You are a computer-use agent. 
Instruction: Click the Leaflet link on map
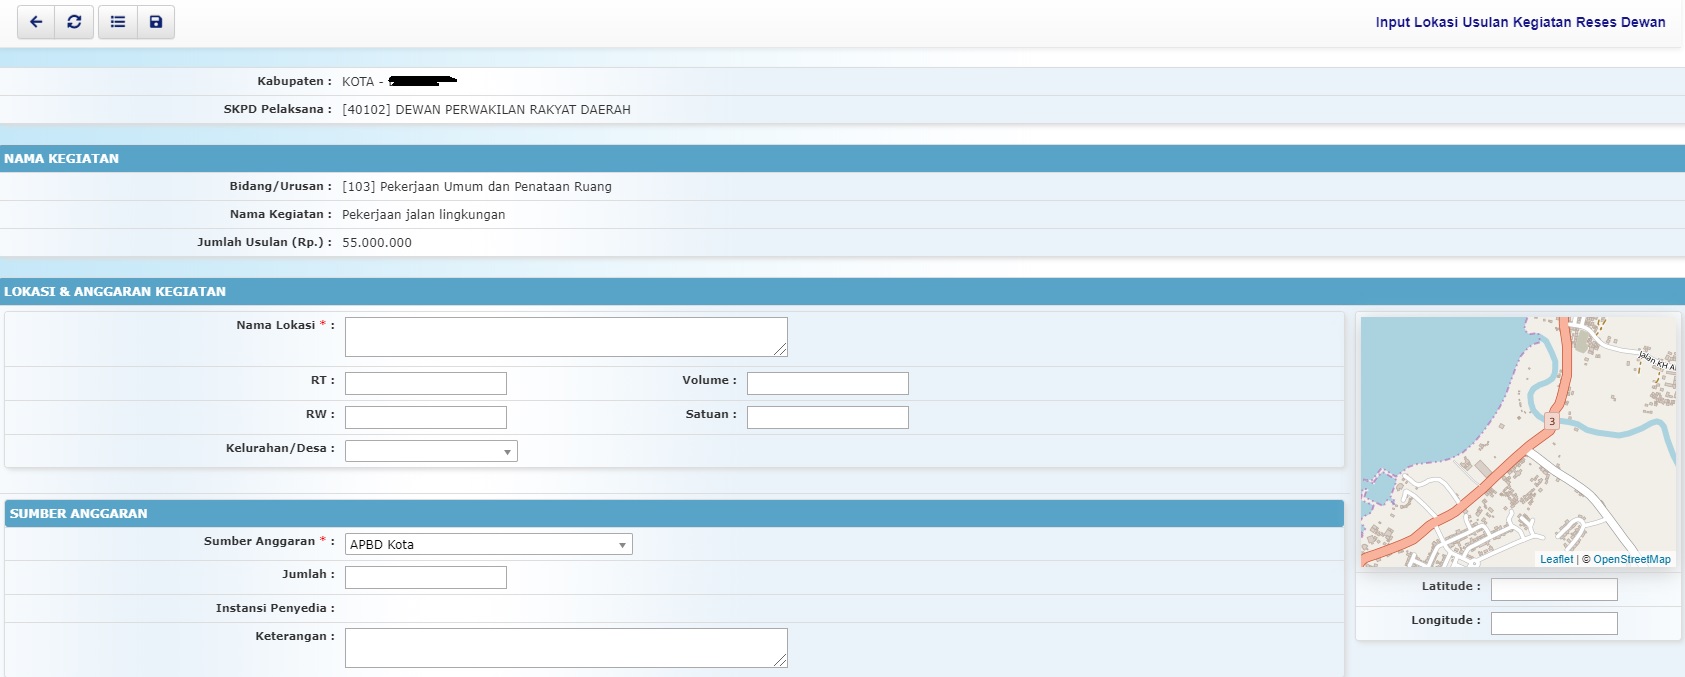[1556, 559]
